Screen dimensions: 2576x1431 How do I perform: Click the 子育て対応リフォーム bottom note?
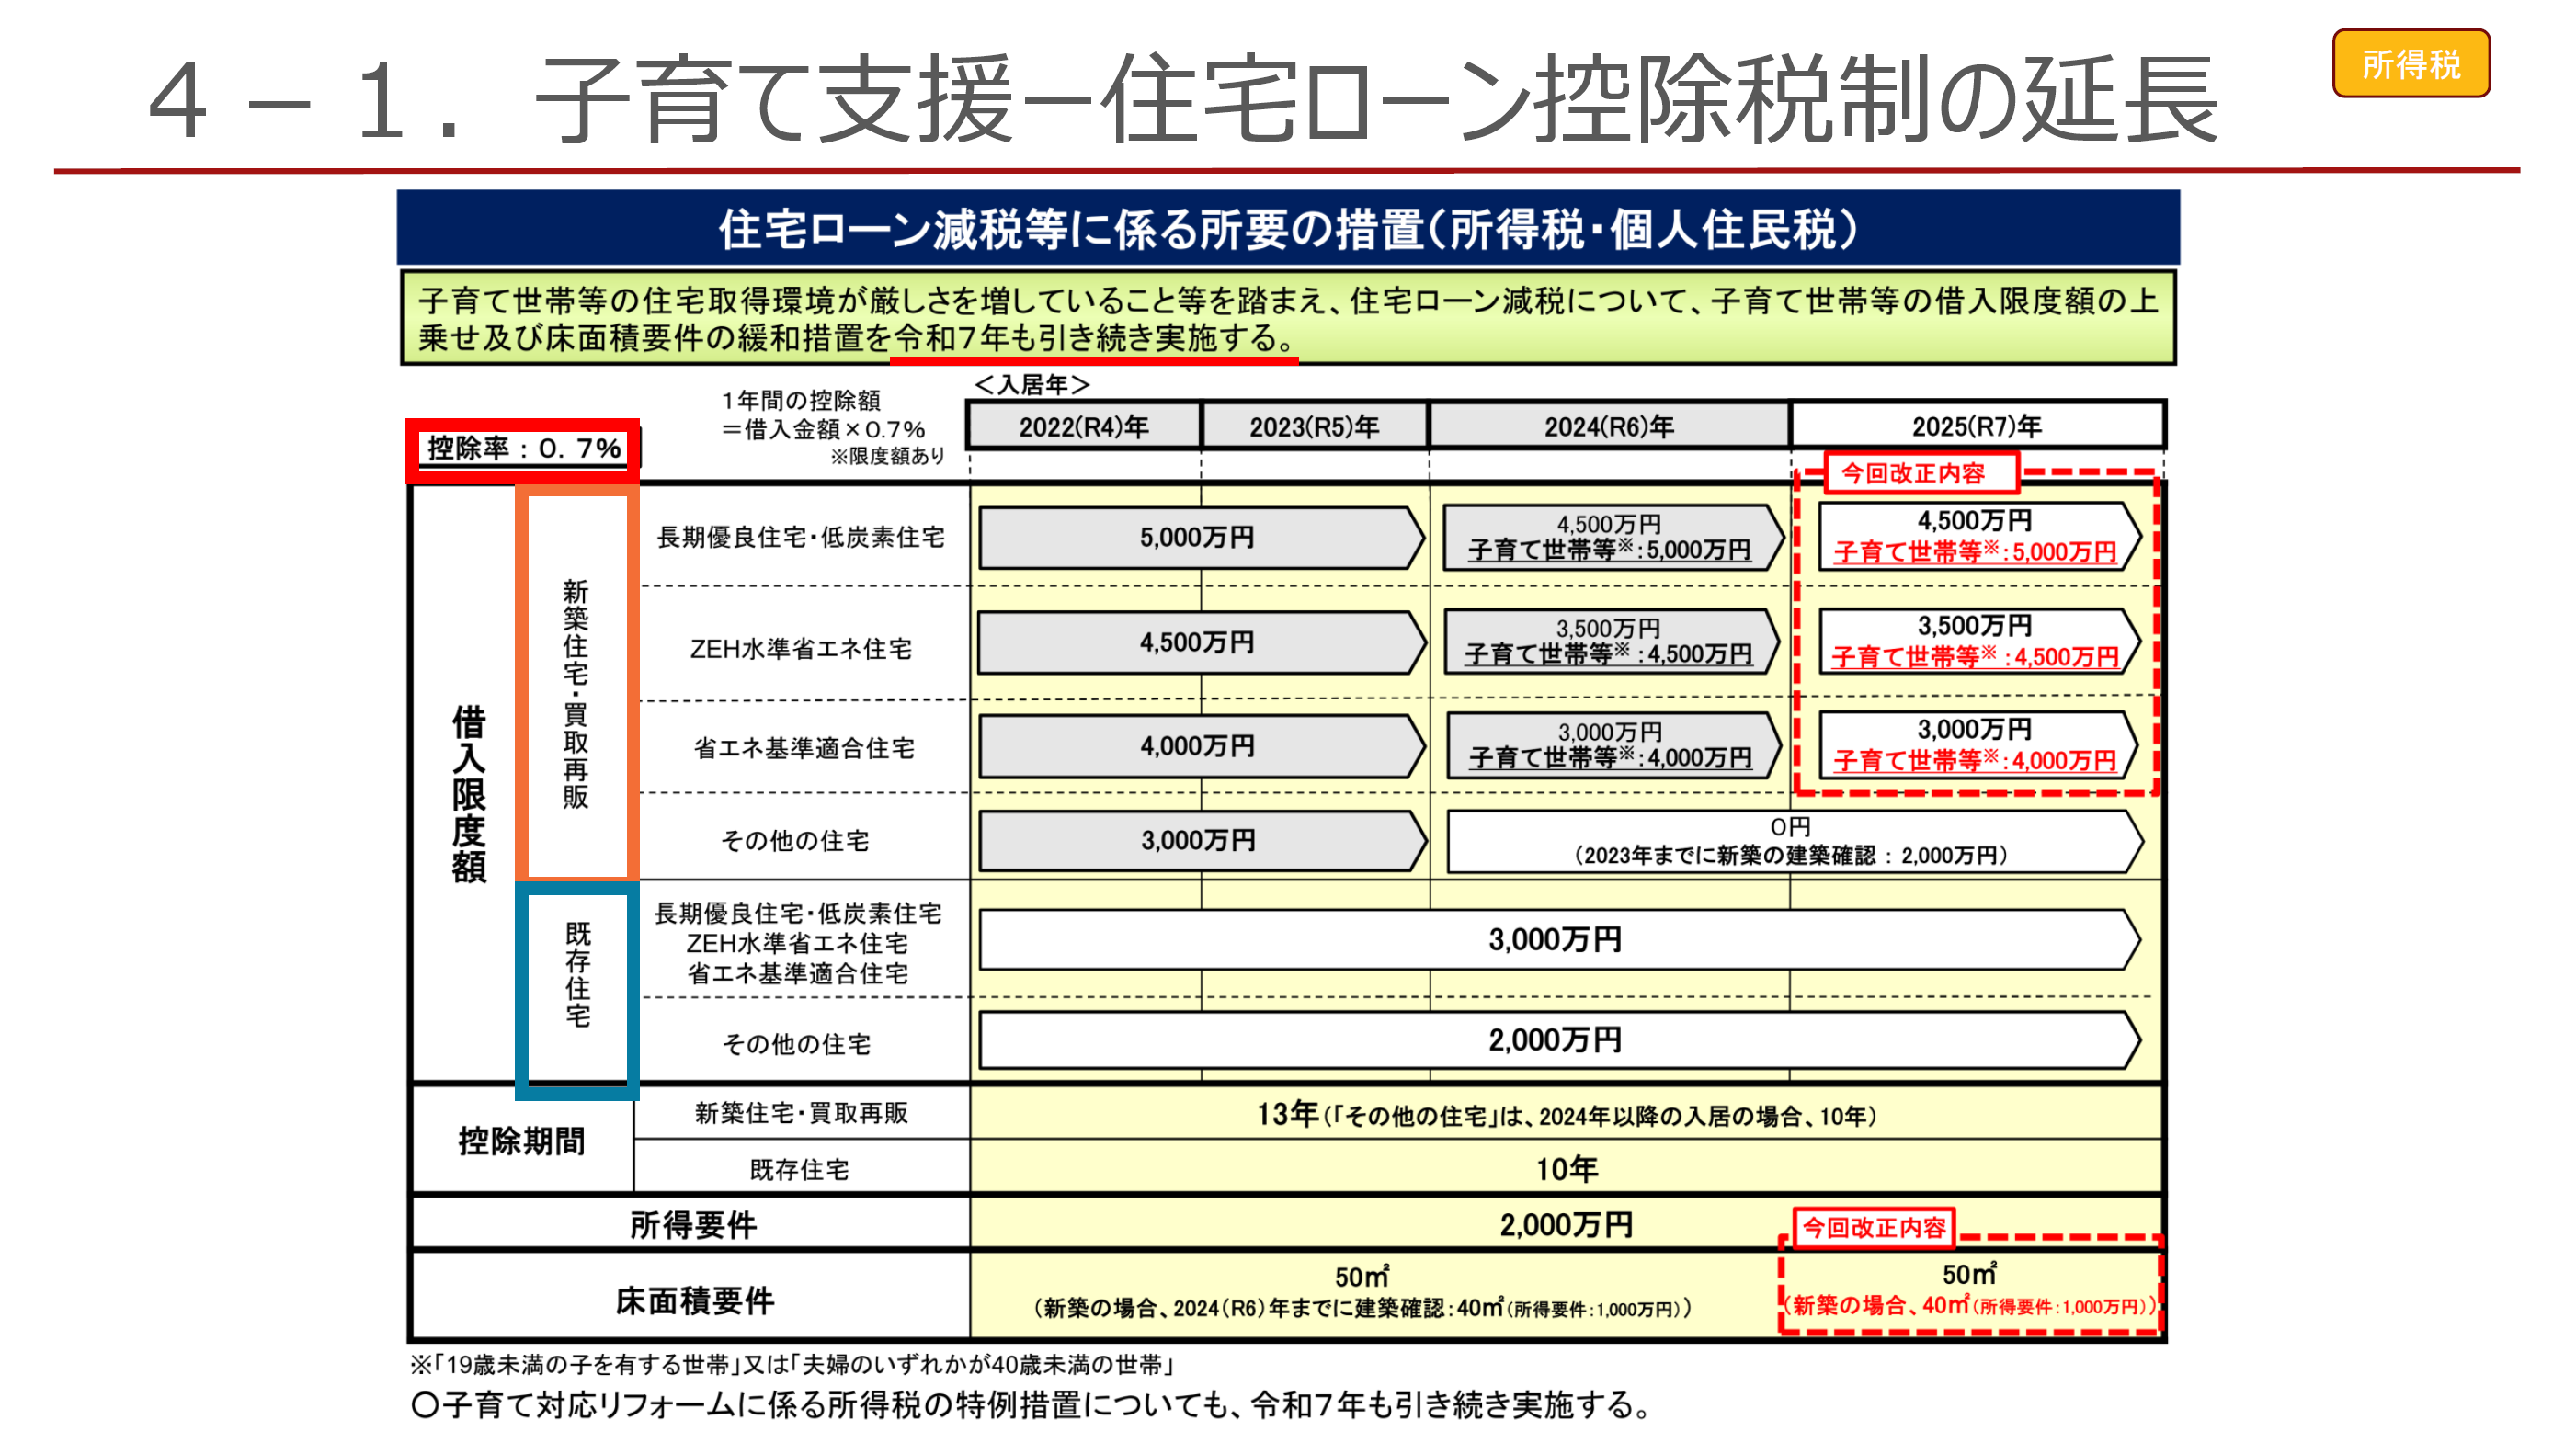click(1032, 1404)
